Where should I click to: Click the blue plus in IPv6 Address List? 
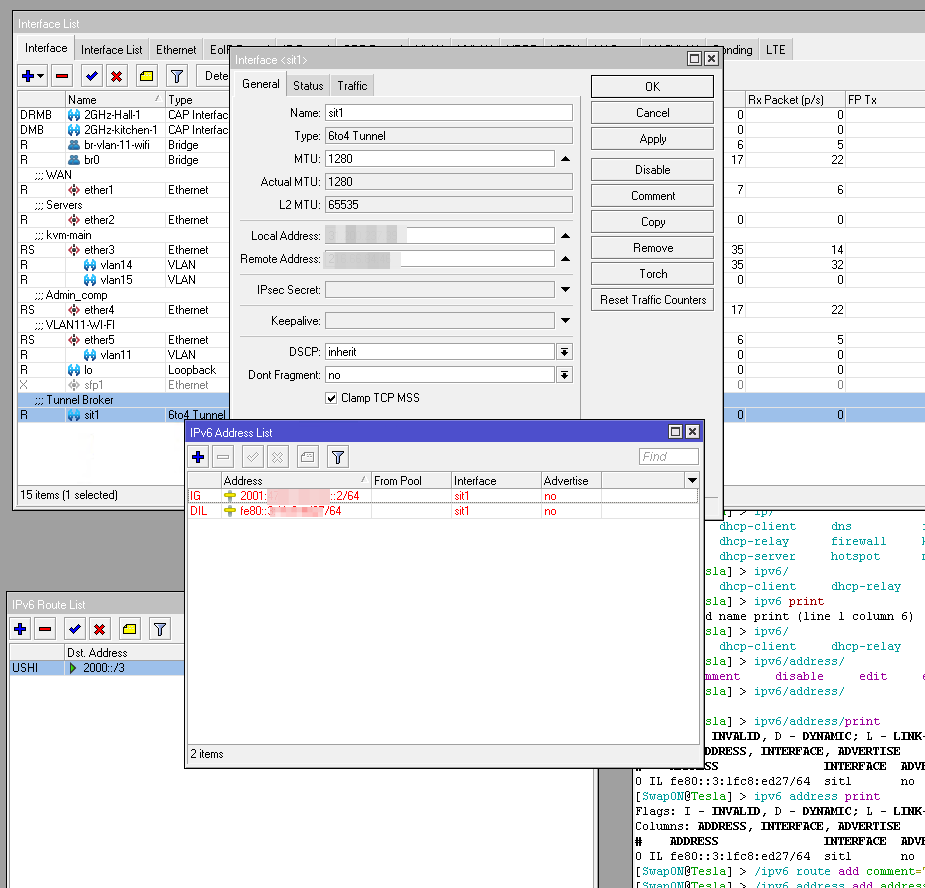(198, 457)
